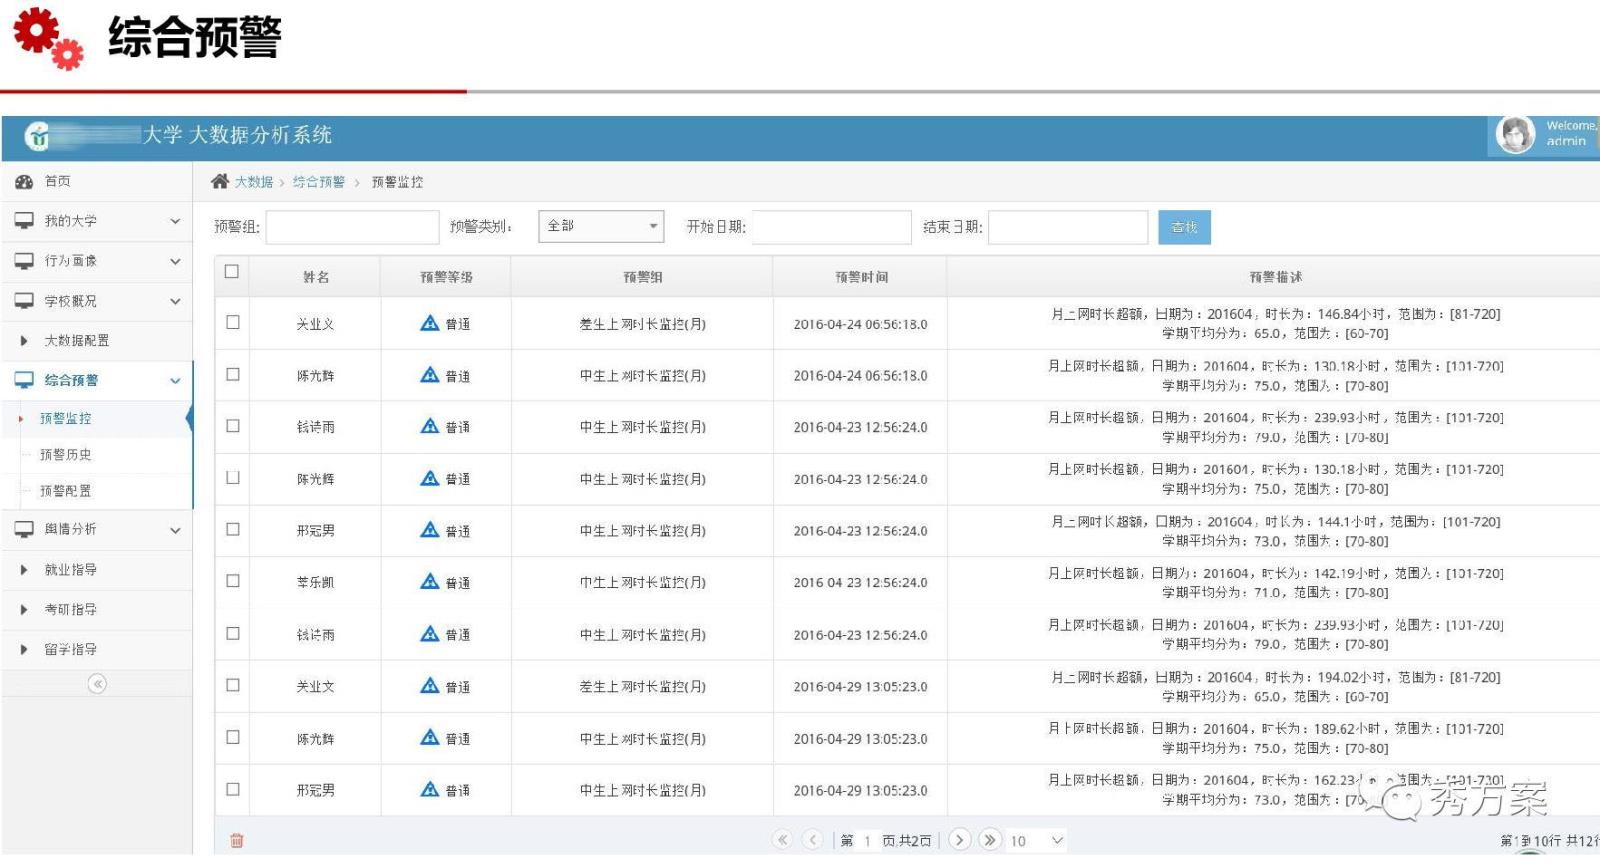Image resolution: width=1600 pixels, height=868 pixels.
Task: Click the home icon in breadcrumb
Action: [x=220, y=181]
